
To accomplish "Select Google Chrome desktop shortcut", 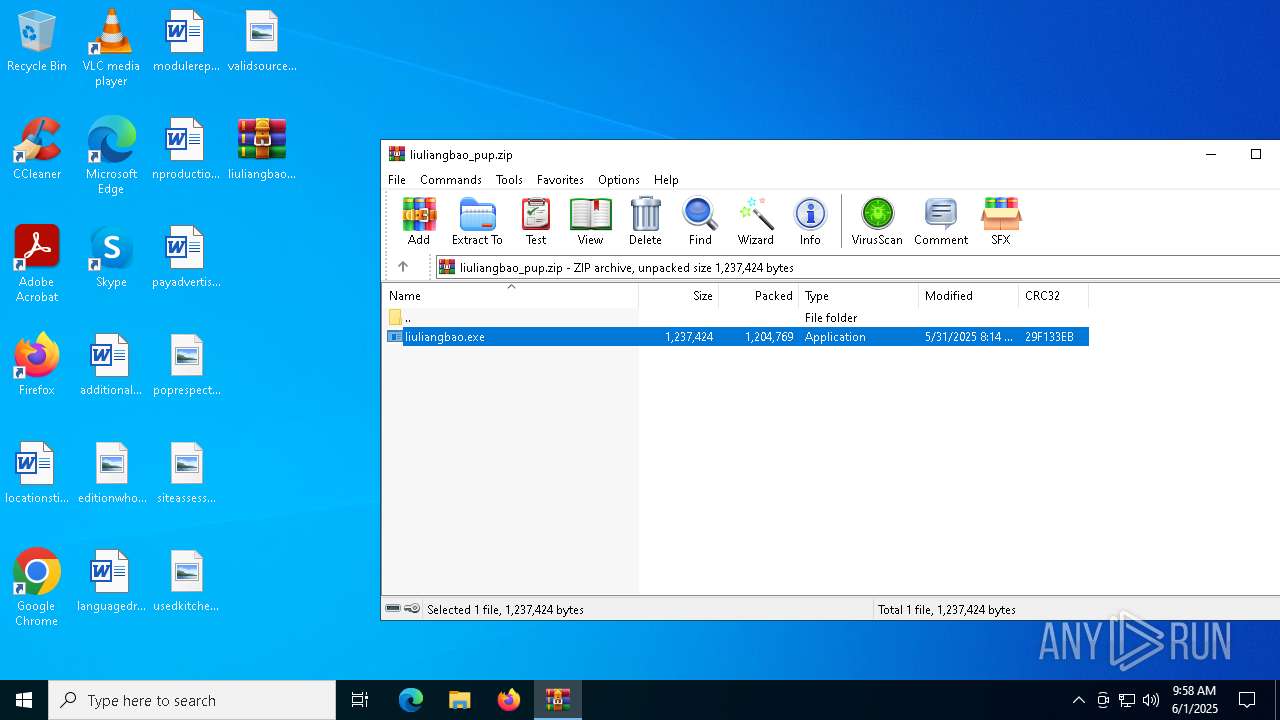I will click(37, 588).
